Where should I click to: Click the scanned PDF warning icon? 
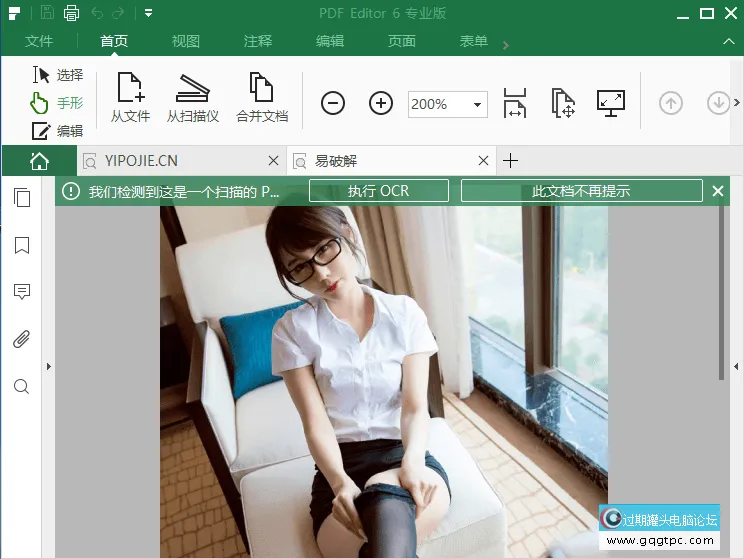point(71,191)
